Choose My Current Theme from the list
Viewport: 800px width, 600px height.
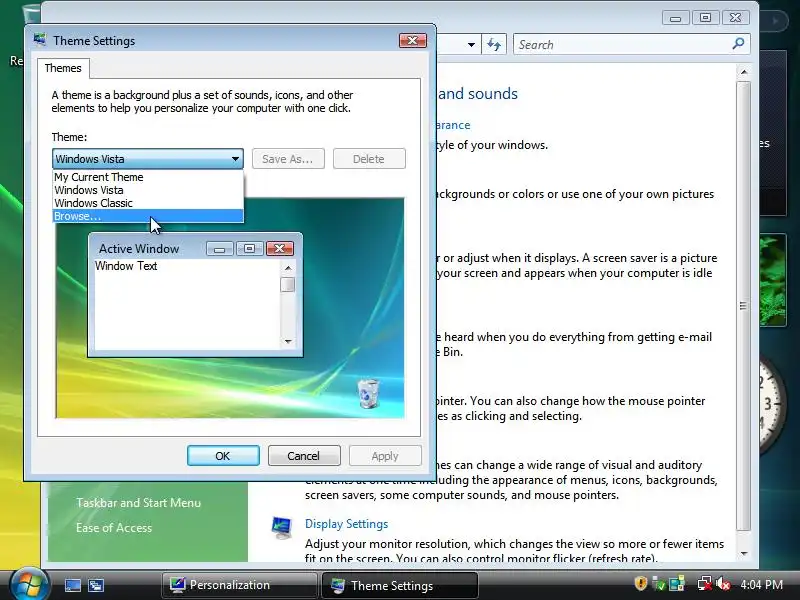click(x=148, y=177)
